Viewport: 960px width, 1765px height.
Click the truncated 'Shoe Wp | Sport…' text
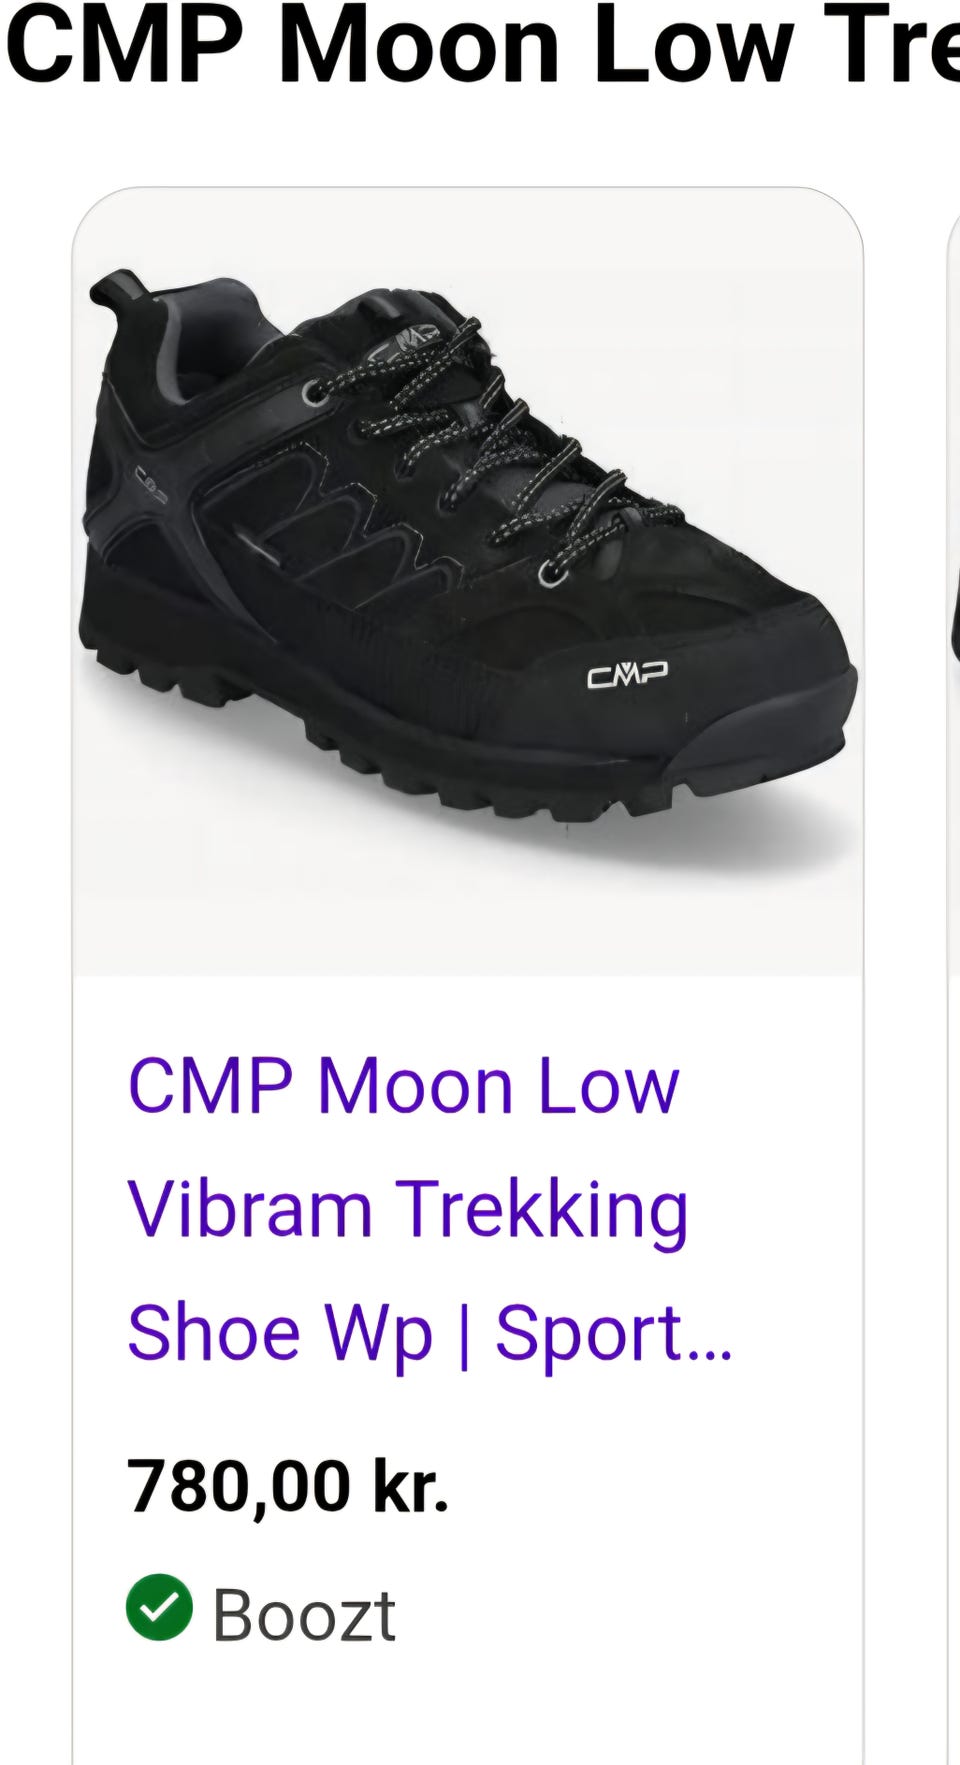[430, 1333]
